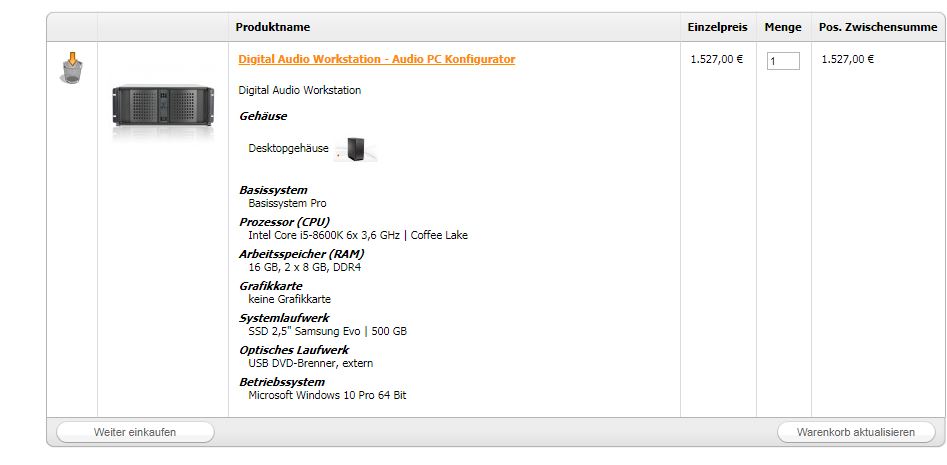Click the Microsoft Windows 10 Pro entry
Viewport: 947px width, 465px height.
tap(327, 396)
